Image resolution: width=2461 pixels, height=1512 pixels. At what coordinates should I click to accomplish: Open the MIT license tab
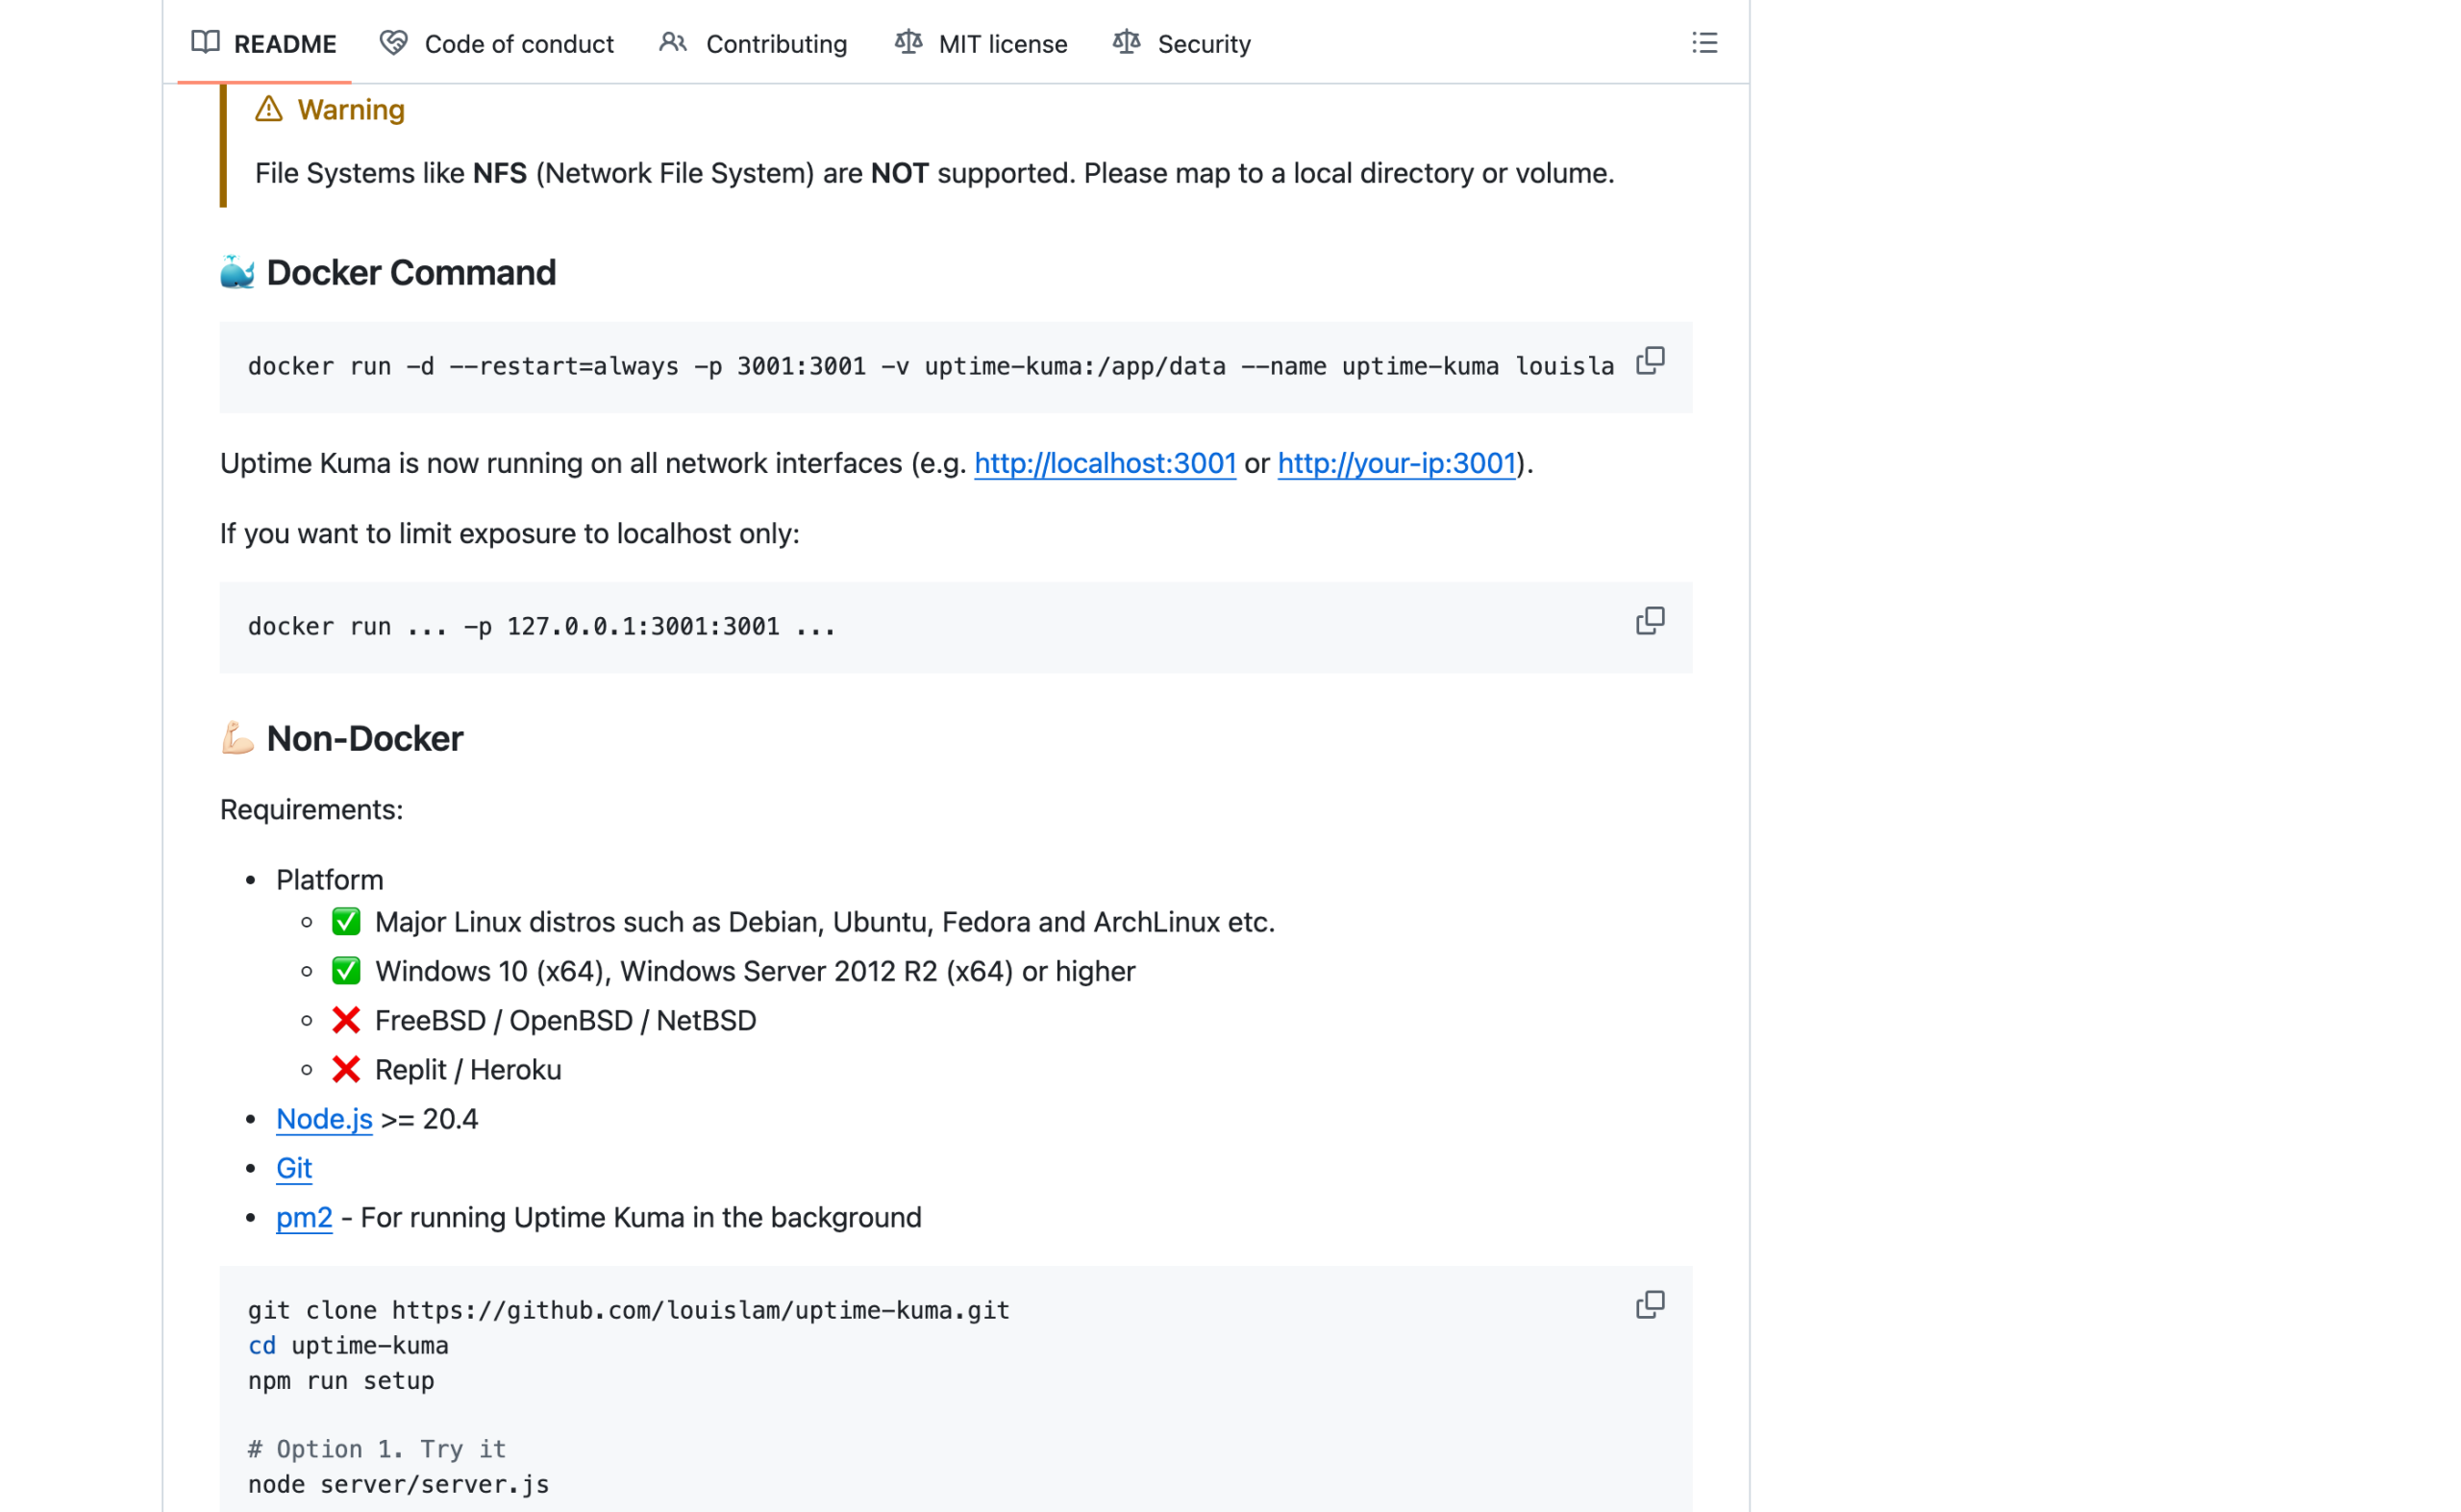981,43
